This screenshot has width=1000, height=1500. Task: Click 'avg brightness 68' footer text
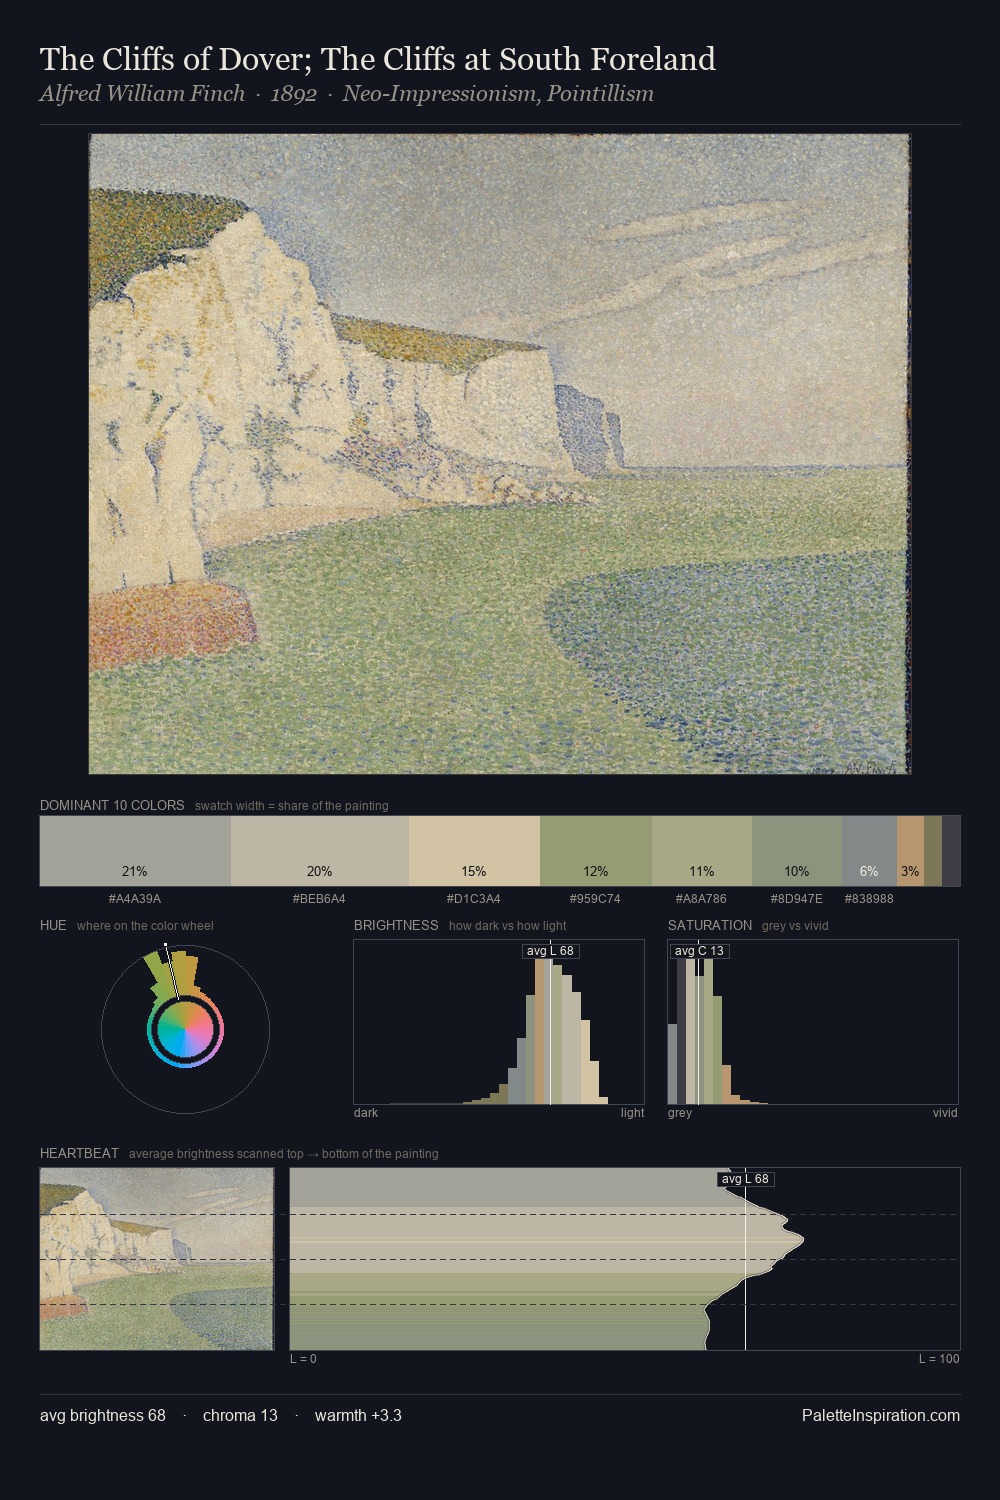click(103, 1415)
